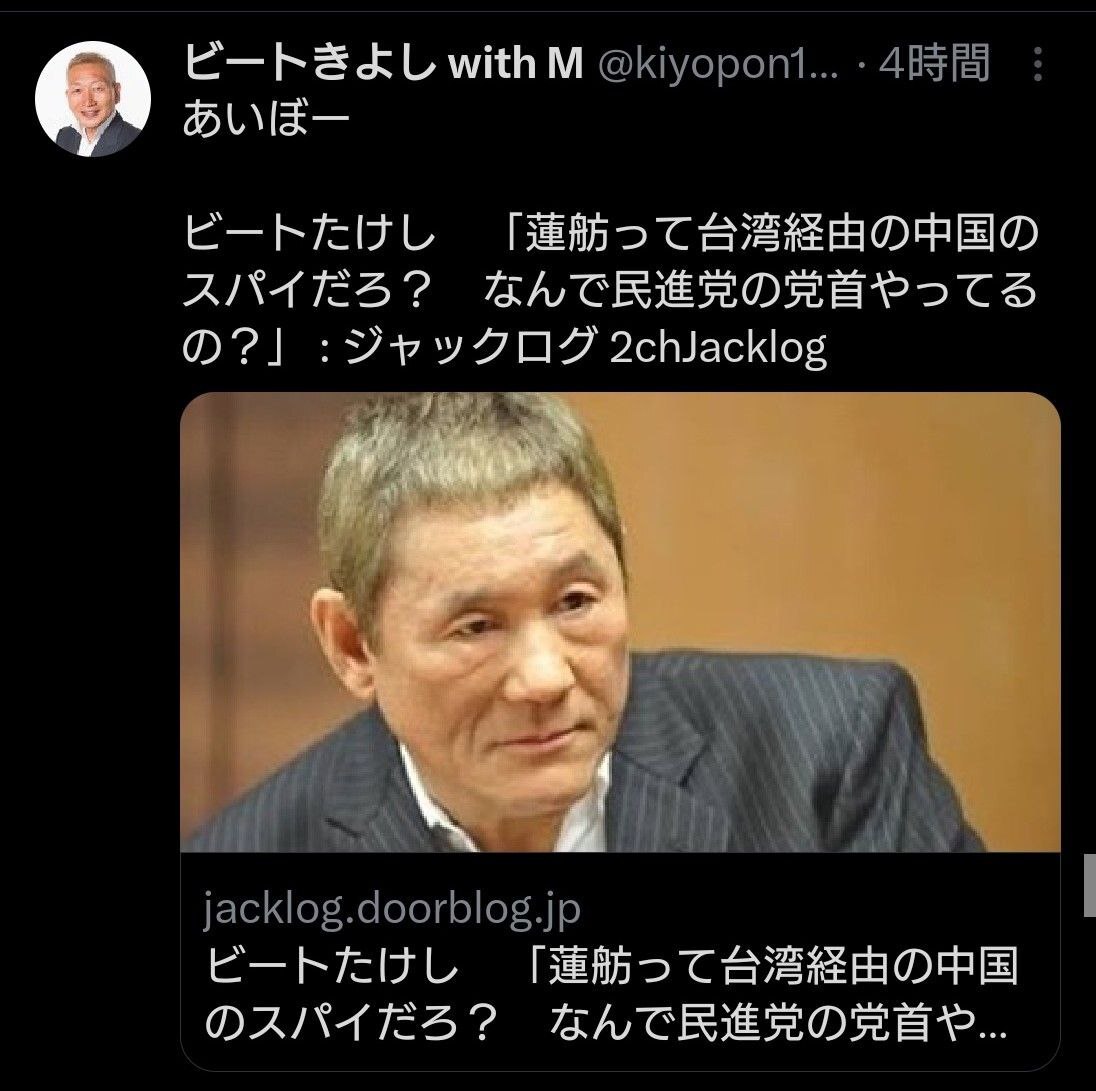Click the truncated card line のスパイだろ?
The image size is (1096, 1091).
(605, 1023)
